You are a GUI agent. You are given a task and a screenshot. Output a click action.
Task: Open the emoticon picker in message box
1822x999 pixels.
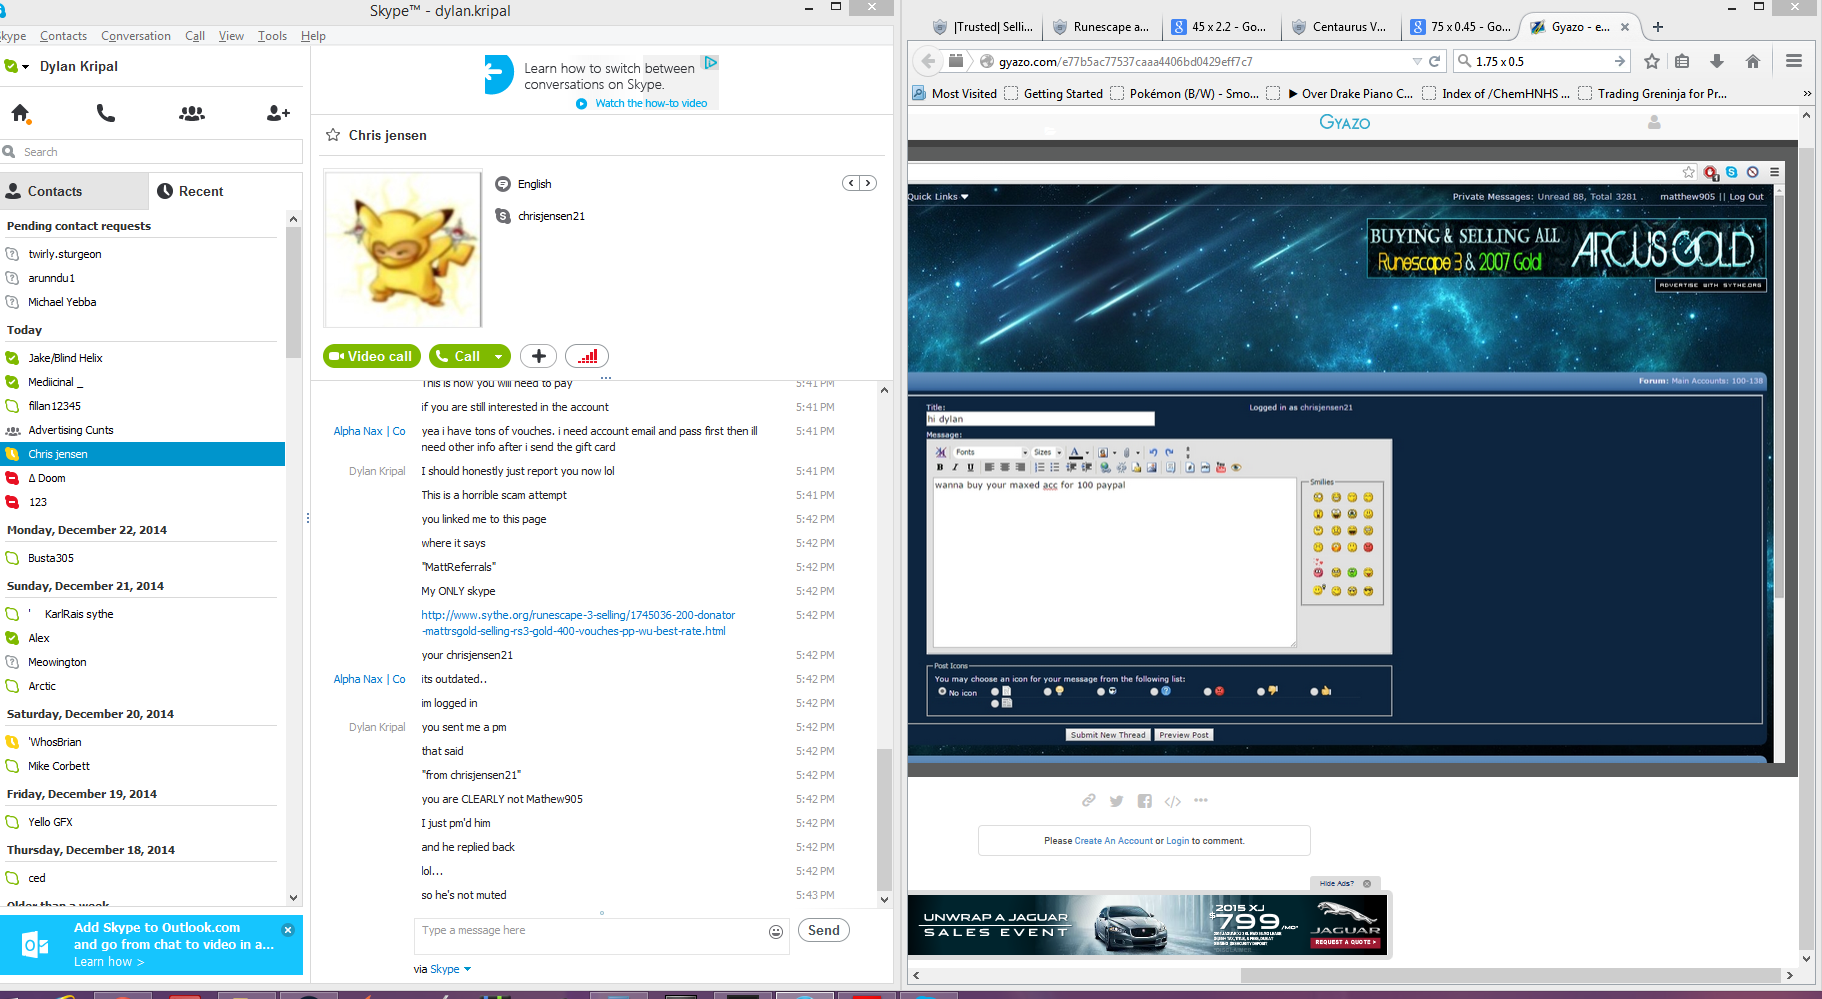pos(776,931)
